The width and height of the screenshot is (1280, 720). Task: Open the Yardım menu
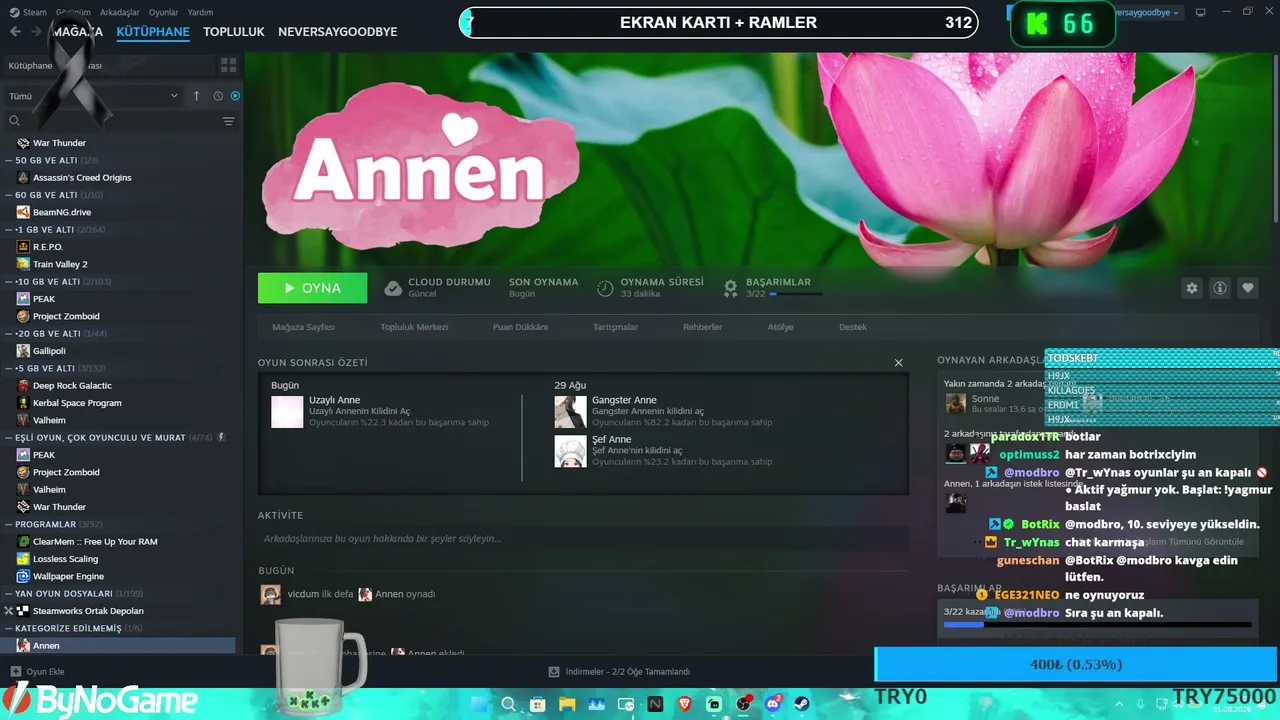(x=200, y=12)
